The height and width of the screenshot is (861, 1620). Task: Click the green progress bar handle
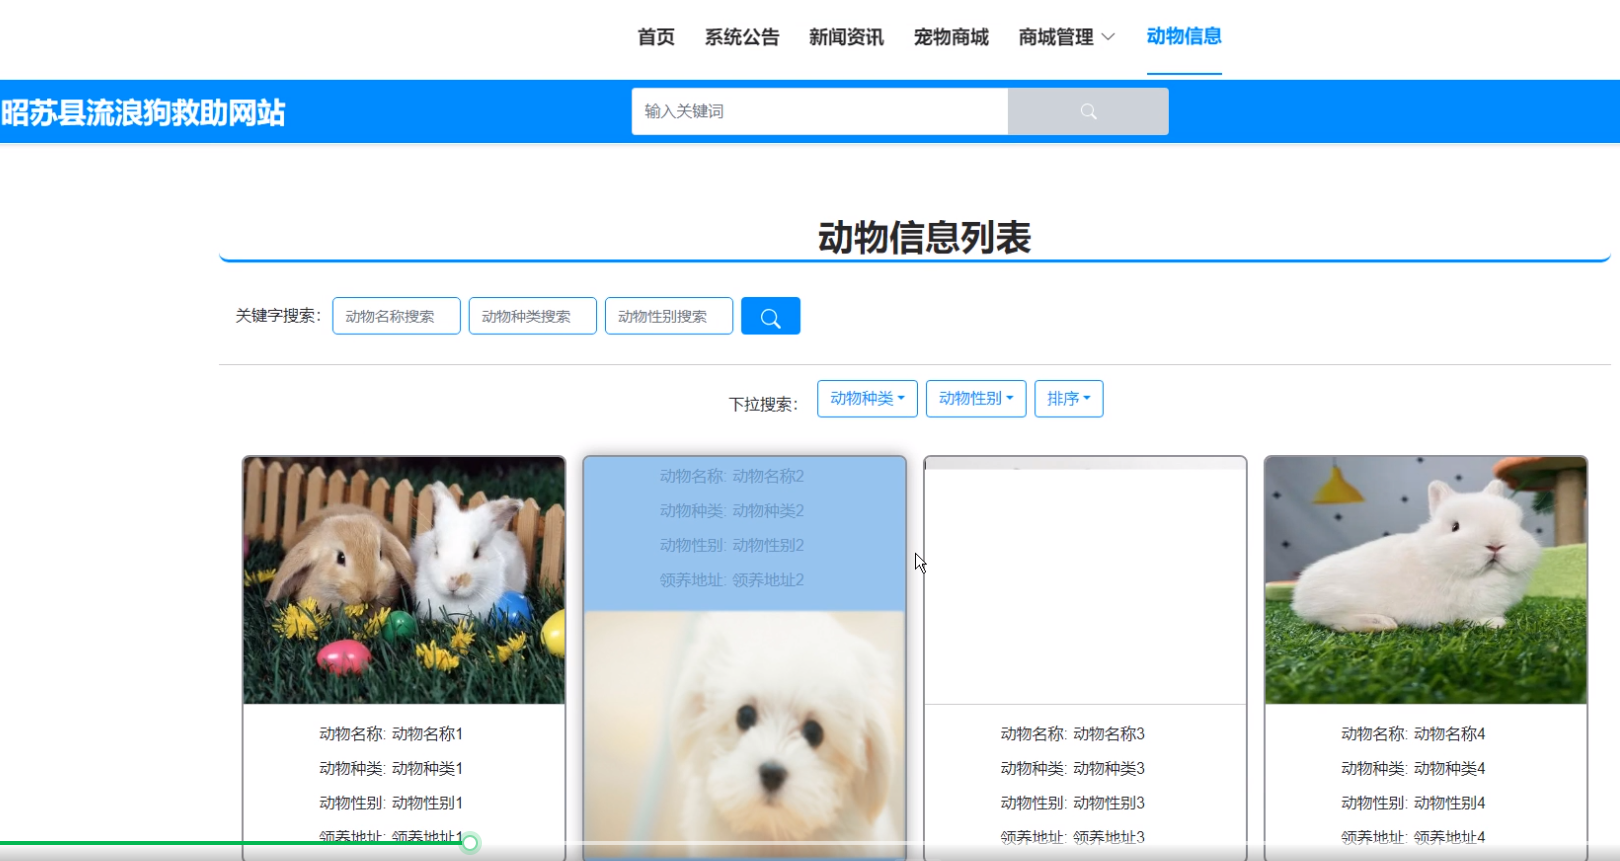(470, 843)
